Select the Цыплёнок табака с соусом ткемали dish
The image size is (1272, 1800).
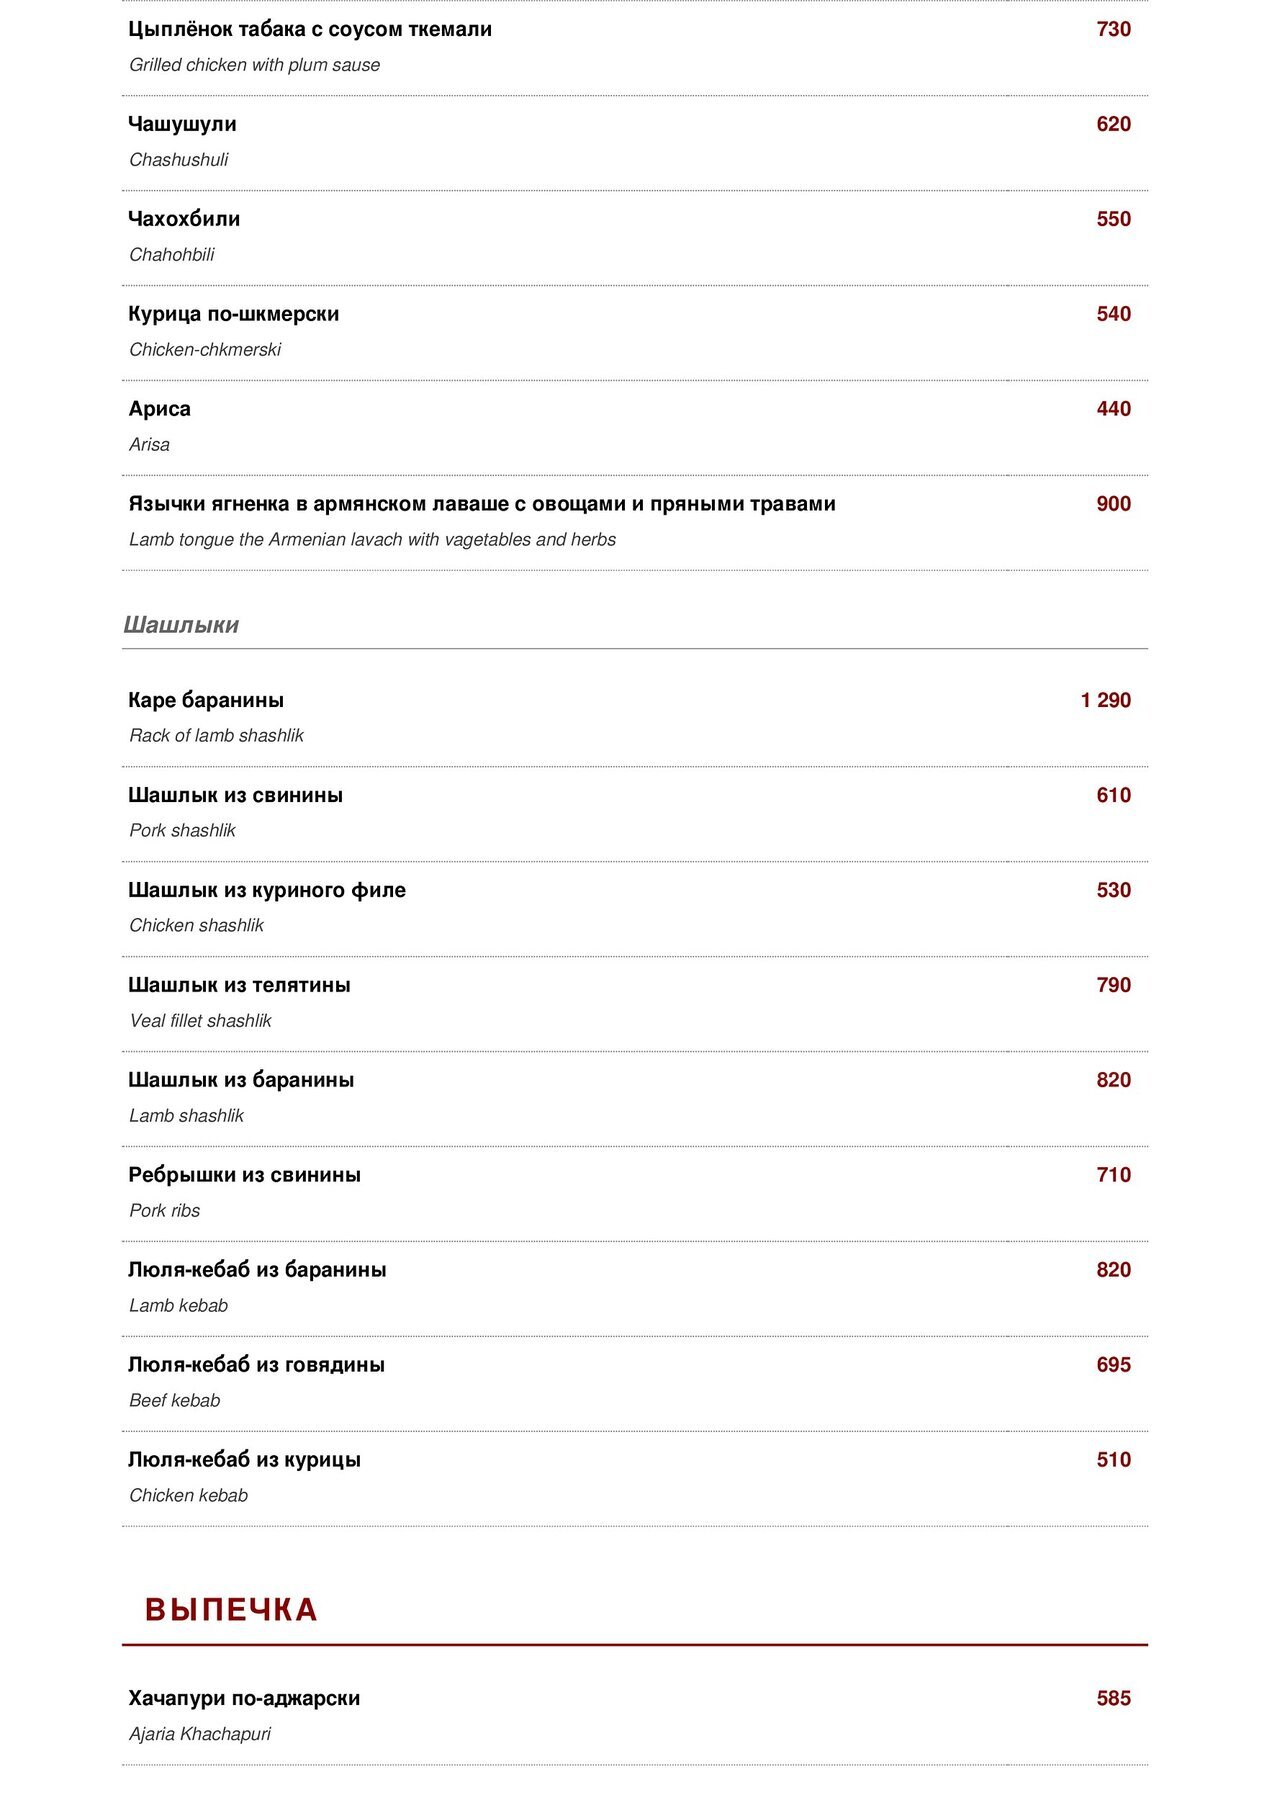(310, 30)
